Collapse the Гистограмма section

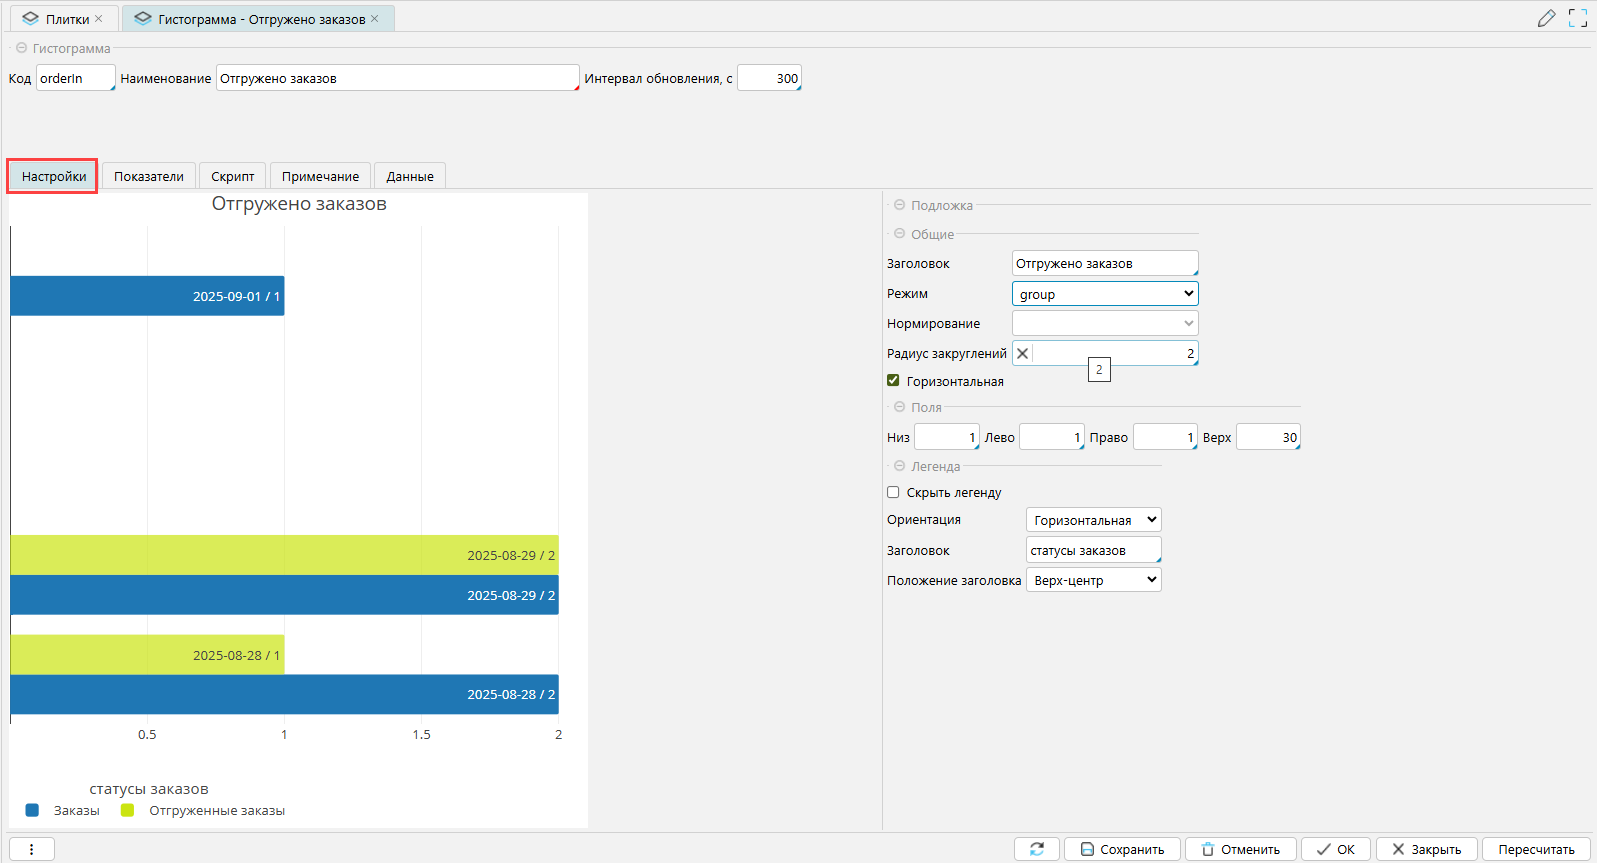21,48
